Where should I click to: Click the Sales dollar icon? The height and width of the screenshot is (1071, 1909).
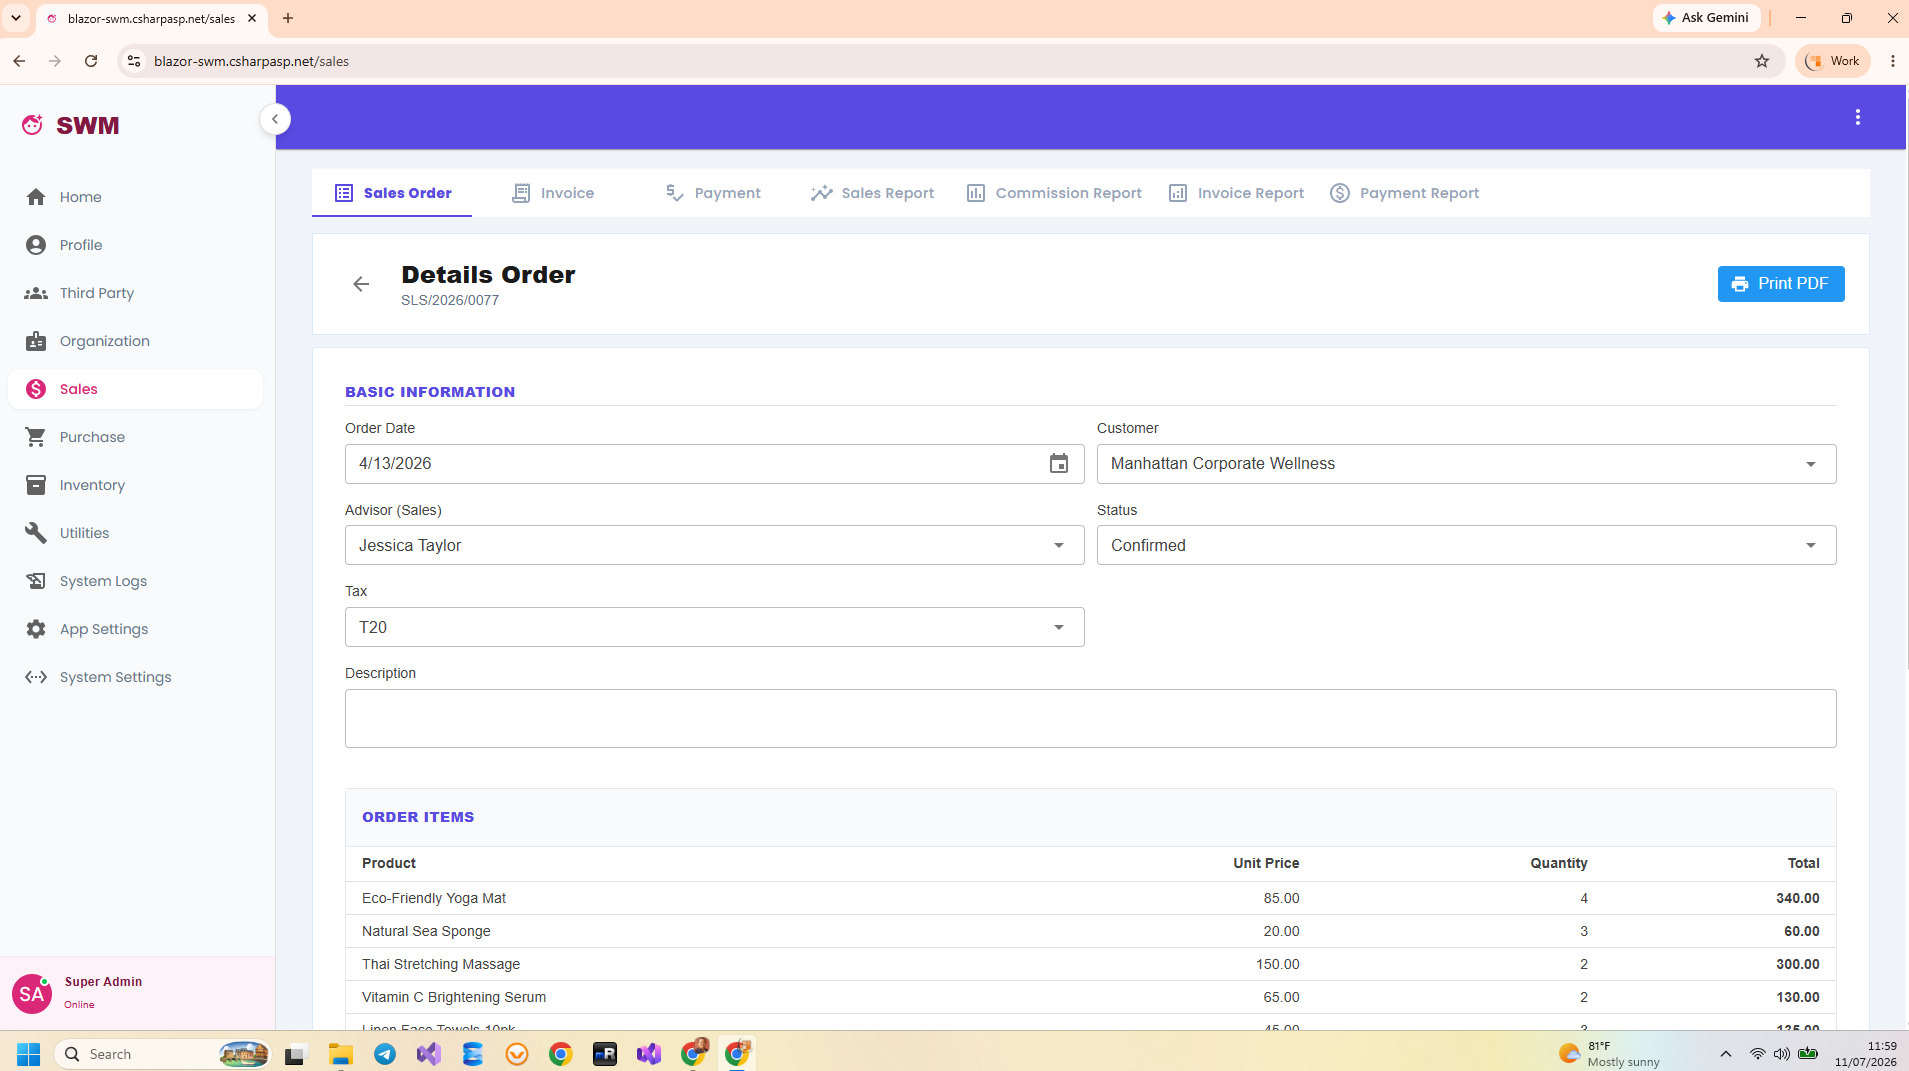pyautogui.click(x=36, y=389)
